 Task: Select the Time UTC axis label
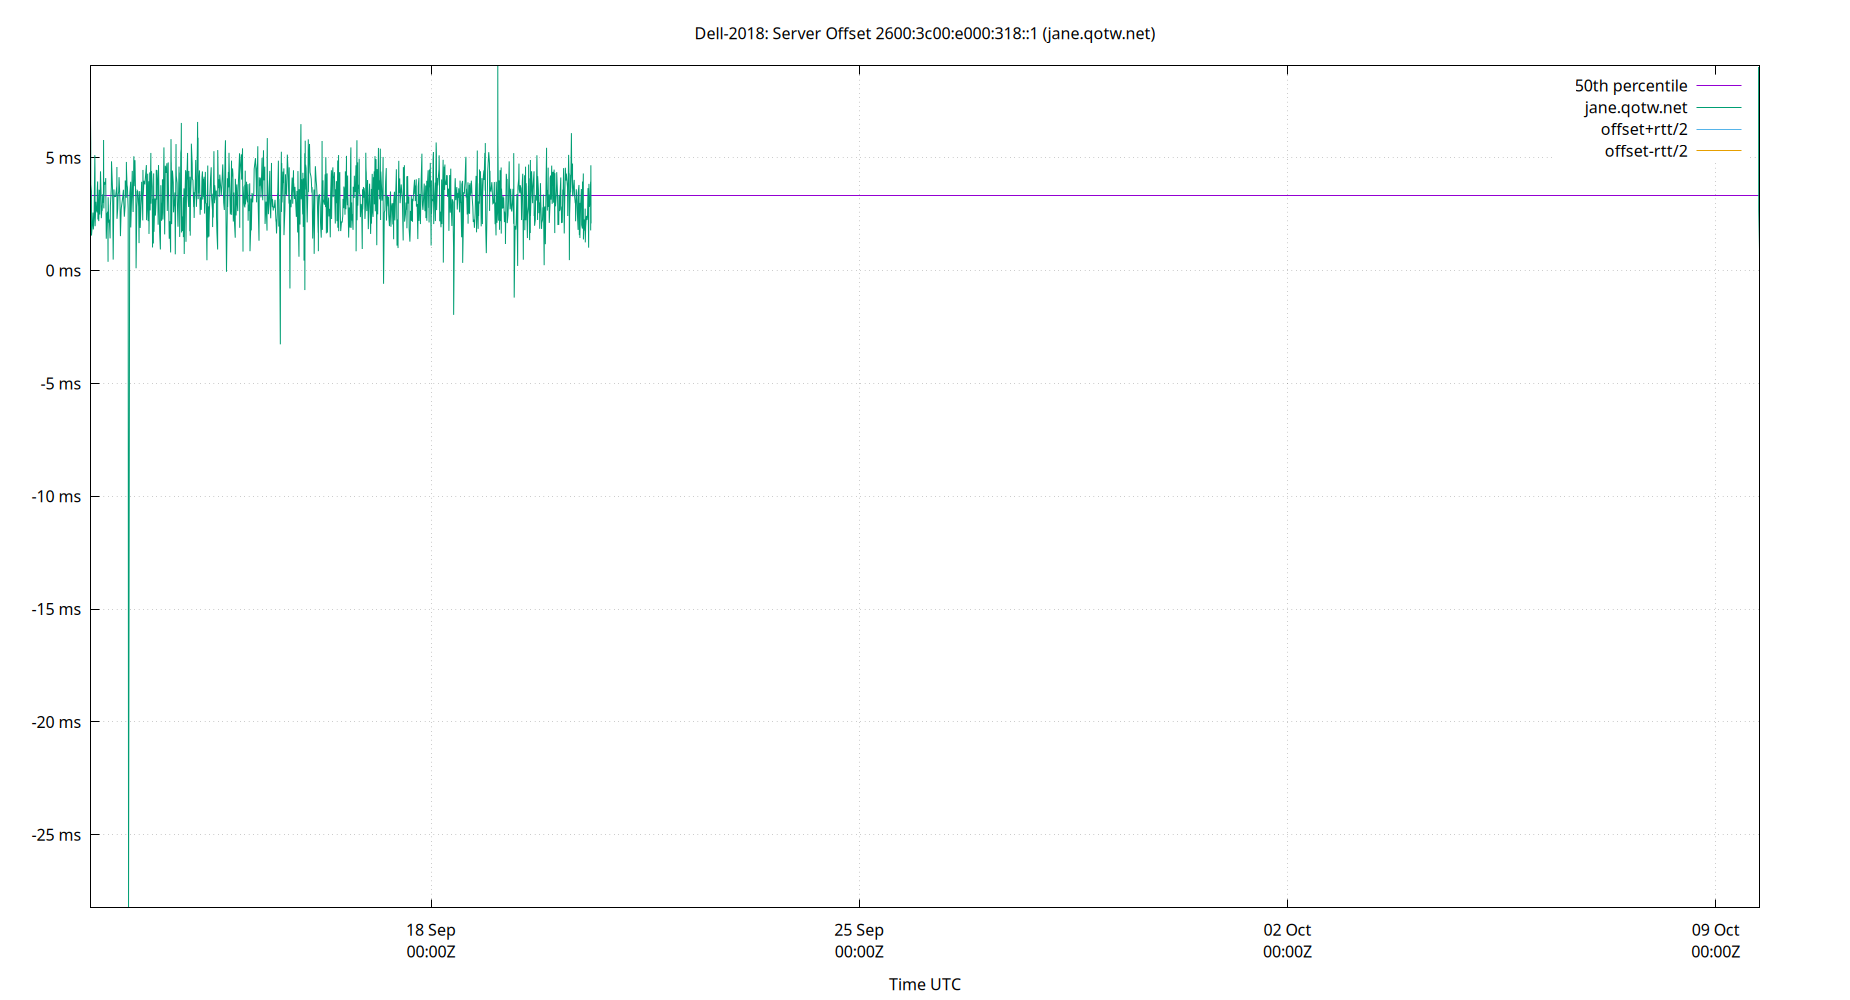(924, 984)
